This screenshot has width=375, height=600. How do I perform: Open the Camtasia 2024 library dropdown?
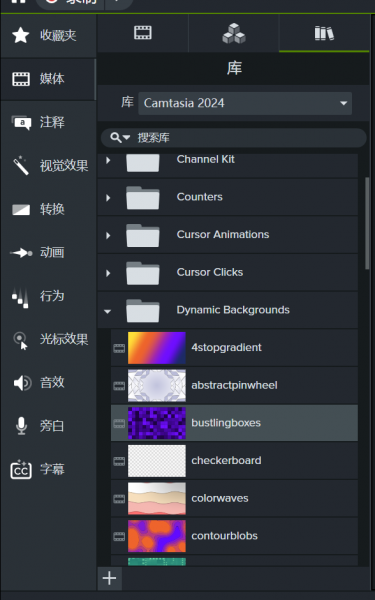[x=245, y=103]
